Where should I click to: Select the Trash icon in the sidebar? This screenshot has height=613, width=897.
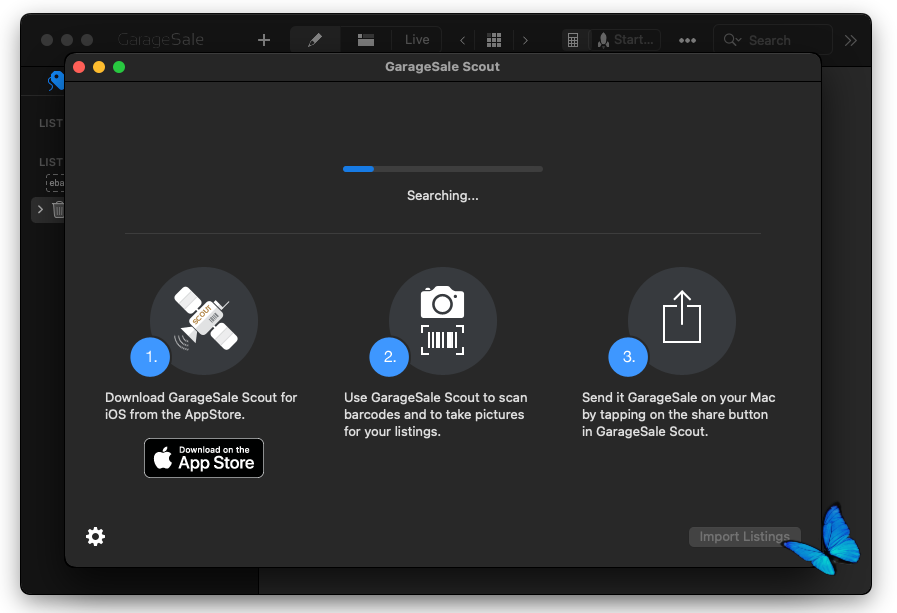tap(58, 209)
